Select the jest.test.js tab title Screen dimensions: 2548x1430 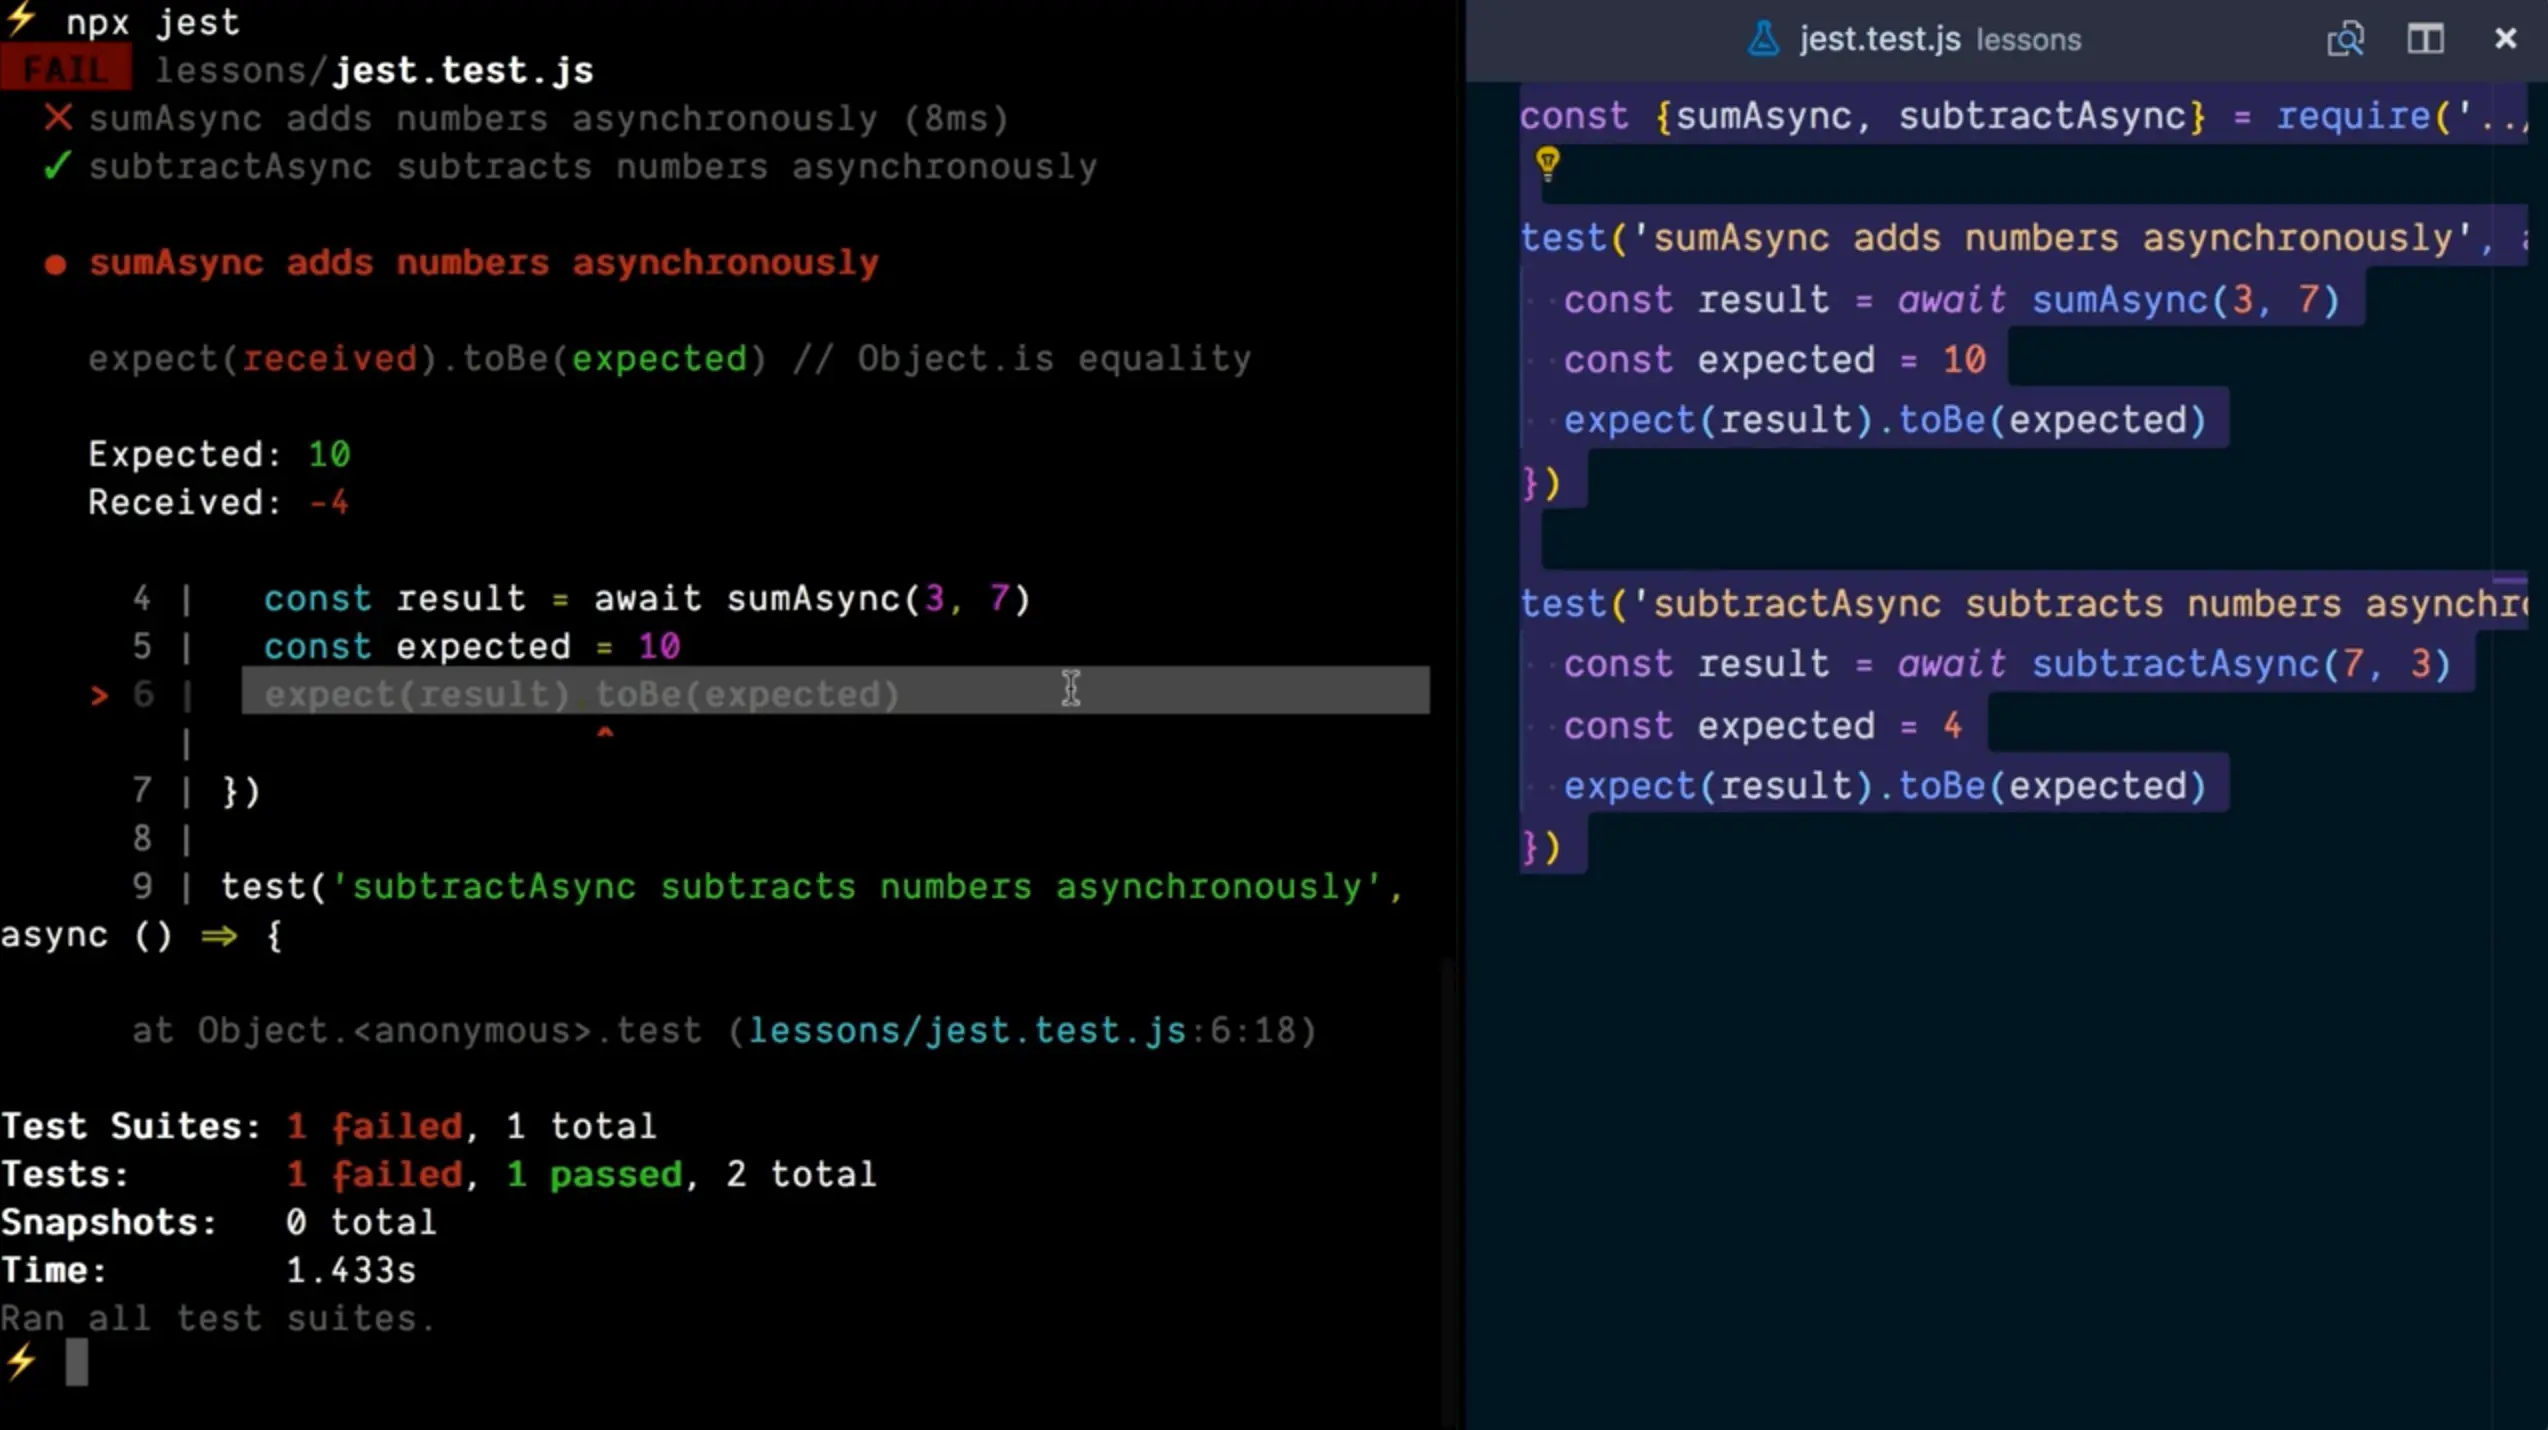[1879, 40]
